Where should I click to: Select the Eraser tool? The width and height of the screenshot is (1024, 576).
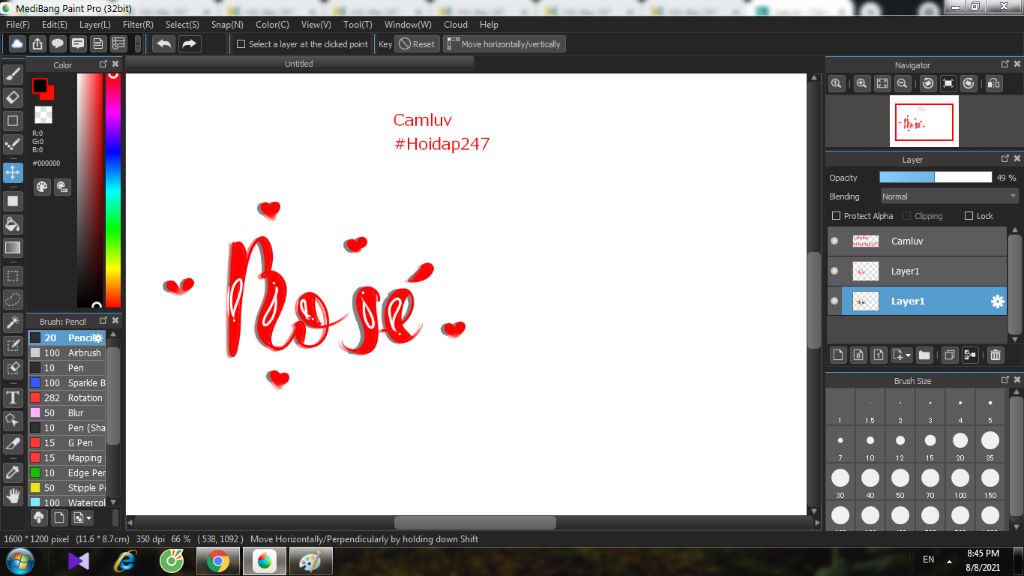tap(12, 97)
